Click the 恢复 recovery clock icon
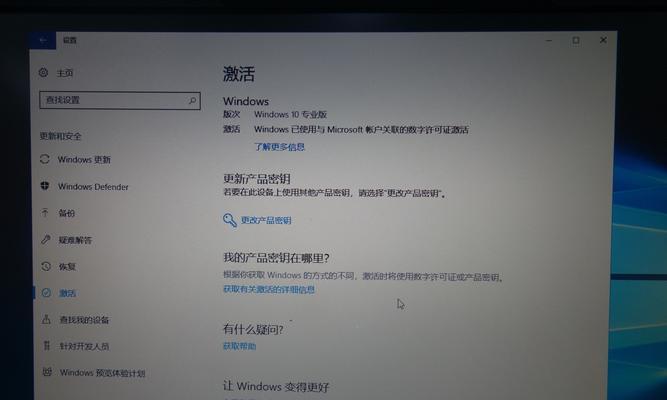Viewport: 667px width, 400px height. pyautogui.click(x=46, y=266)
